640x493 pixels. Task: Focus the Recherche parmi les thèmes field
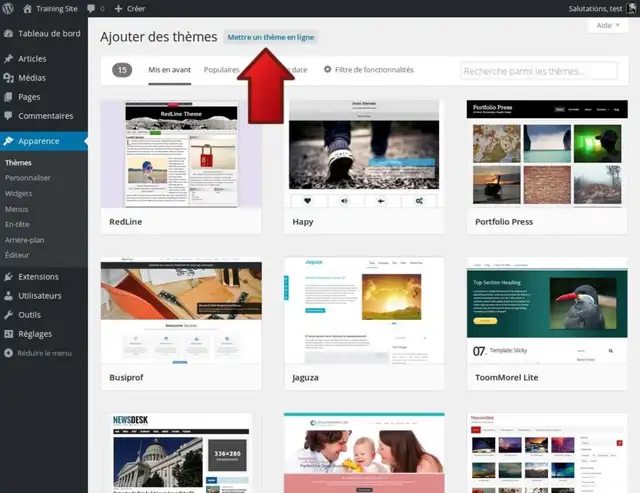pos(539,71)
